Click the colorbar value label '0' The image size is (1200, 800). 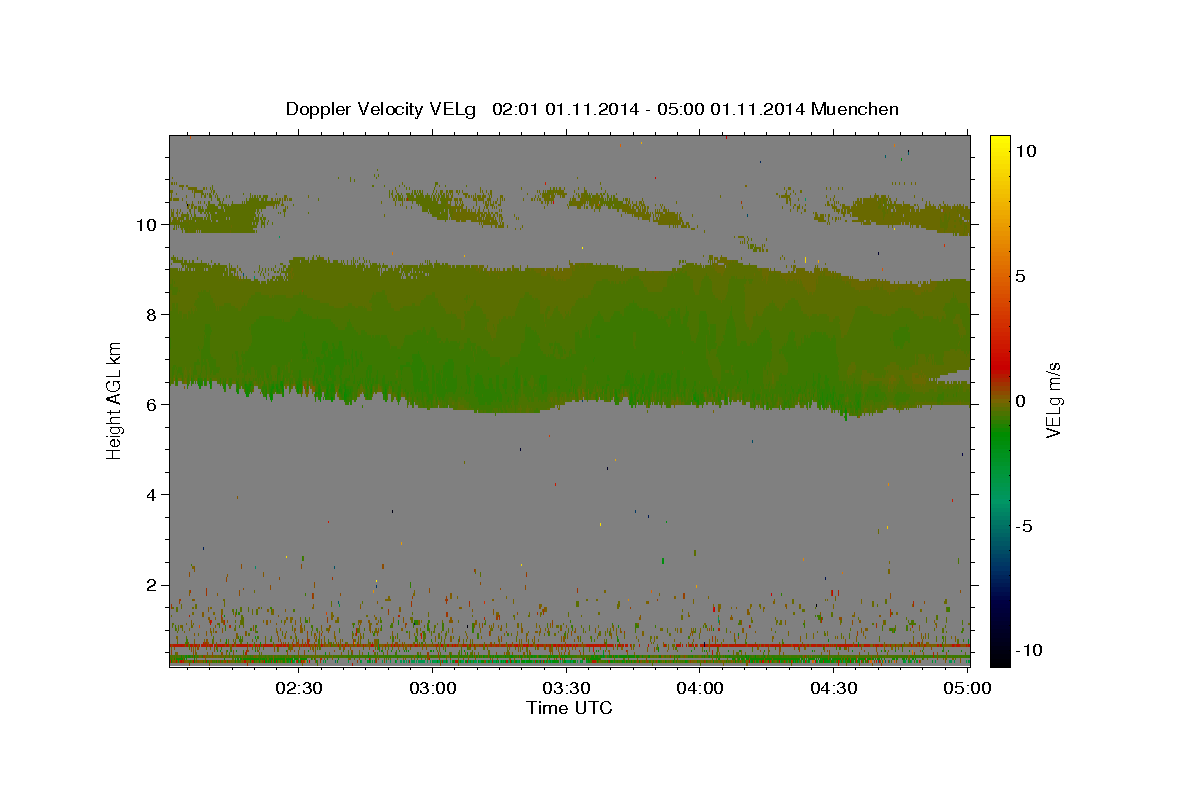coord(1020,401)
